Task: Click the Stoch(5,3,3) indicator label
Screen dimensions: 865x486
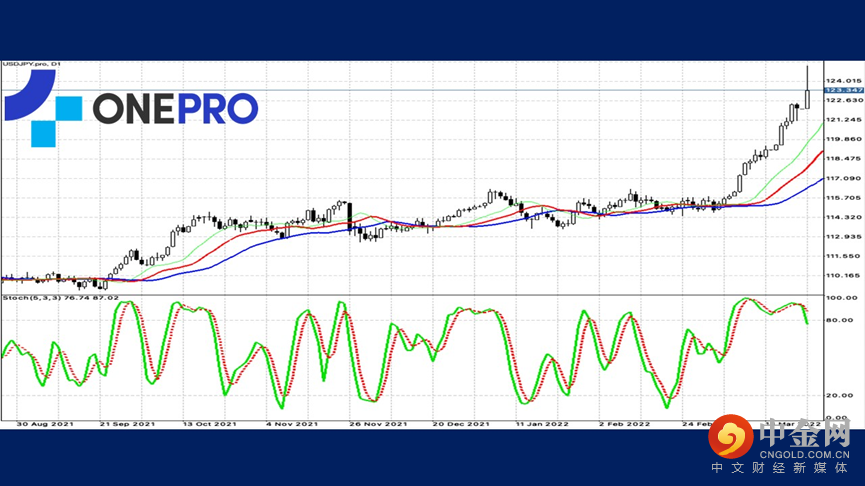Action: (61, 298)
